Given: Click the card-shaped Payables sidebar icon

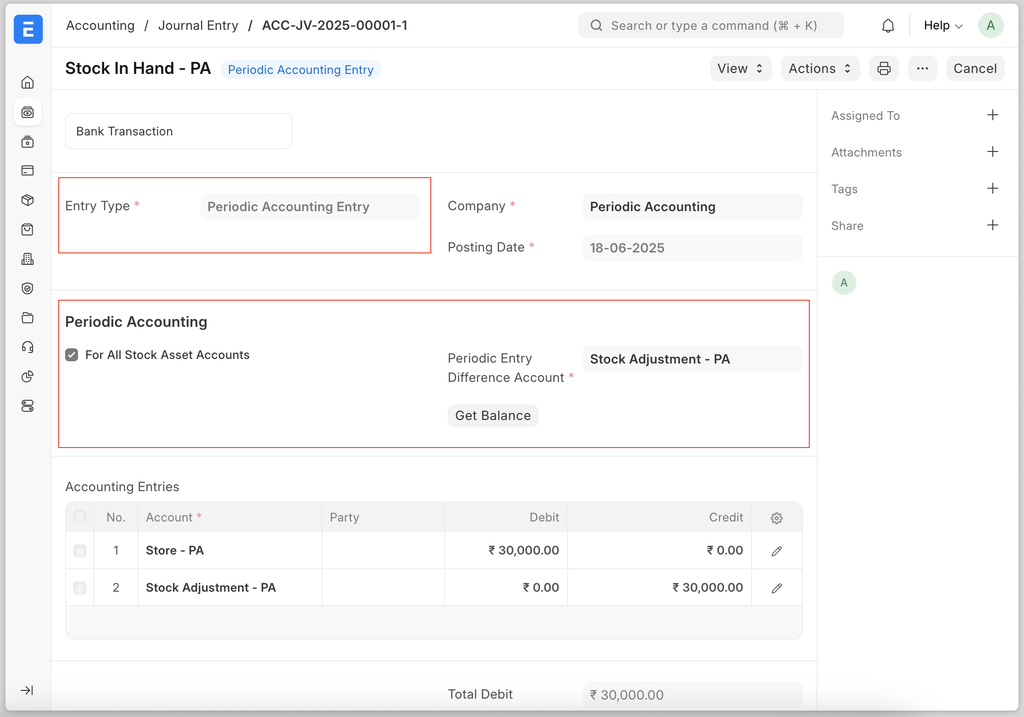Looking at the screenshot, I should click(27, 170).
